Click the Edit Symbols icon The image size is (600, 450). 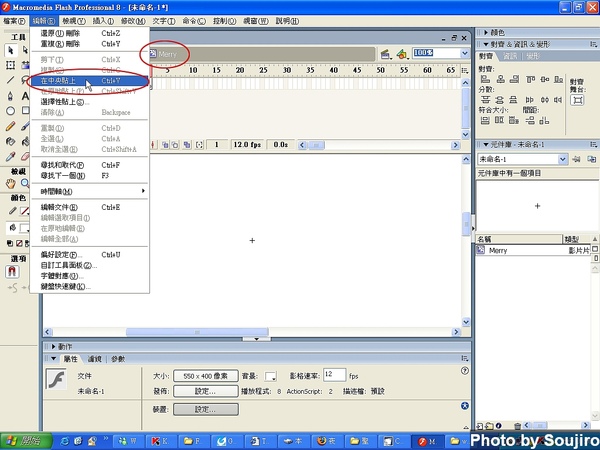pyautogui.click(x=400, y=53)
